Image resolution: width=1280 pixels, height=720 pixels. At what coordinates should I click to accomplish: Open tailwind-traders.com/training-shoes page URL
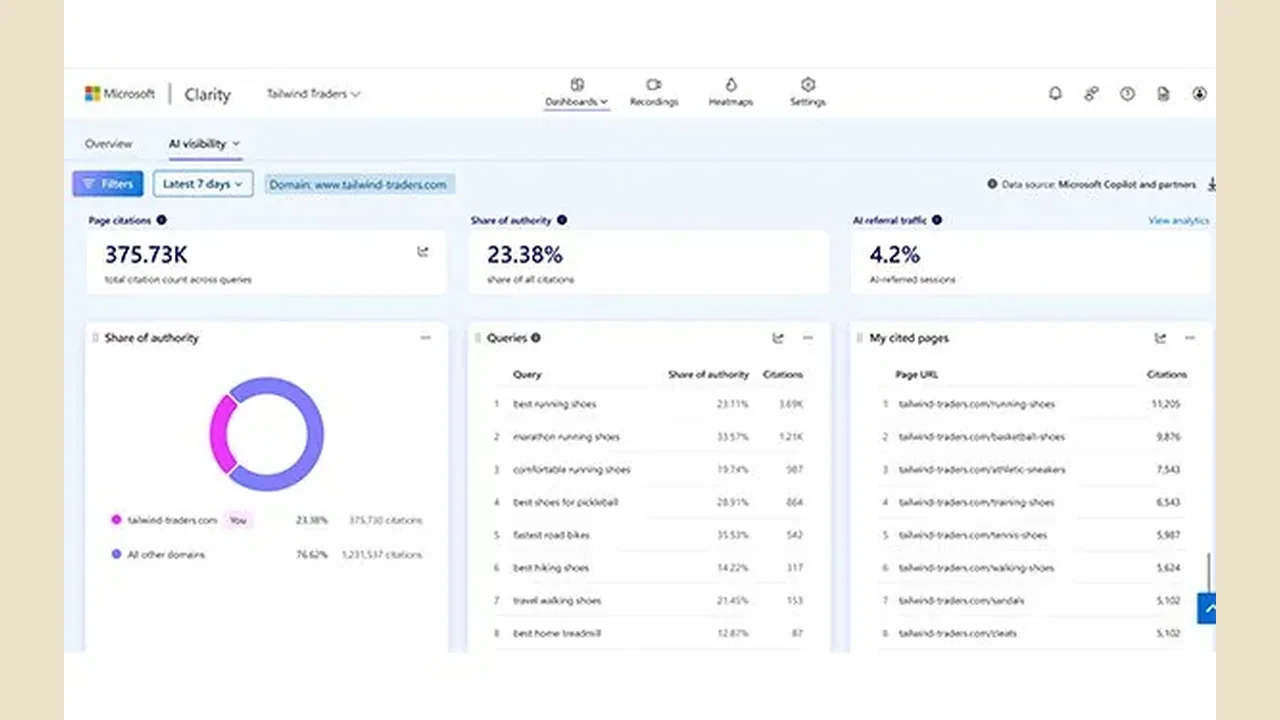tap(977, 502)
